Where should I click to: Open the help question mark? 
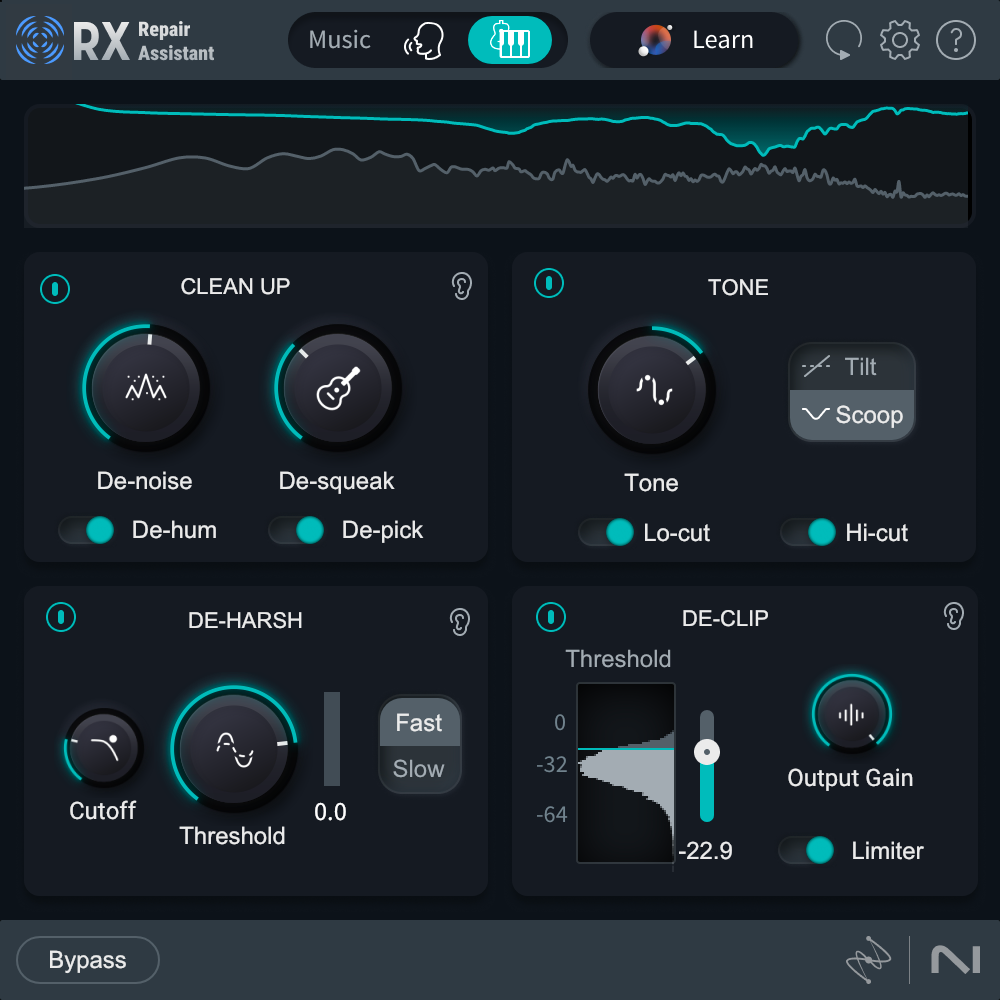coord(955,40)
